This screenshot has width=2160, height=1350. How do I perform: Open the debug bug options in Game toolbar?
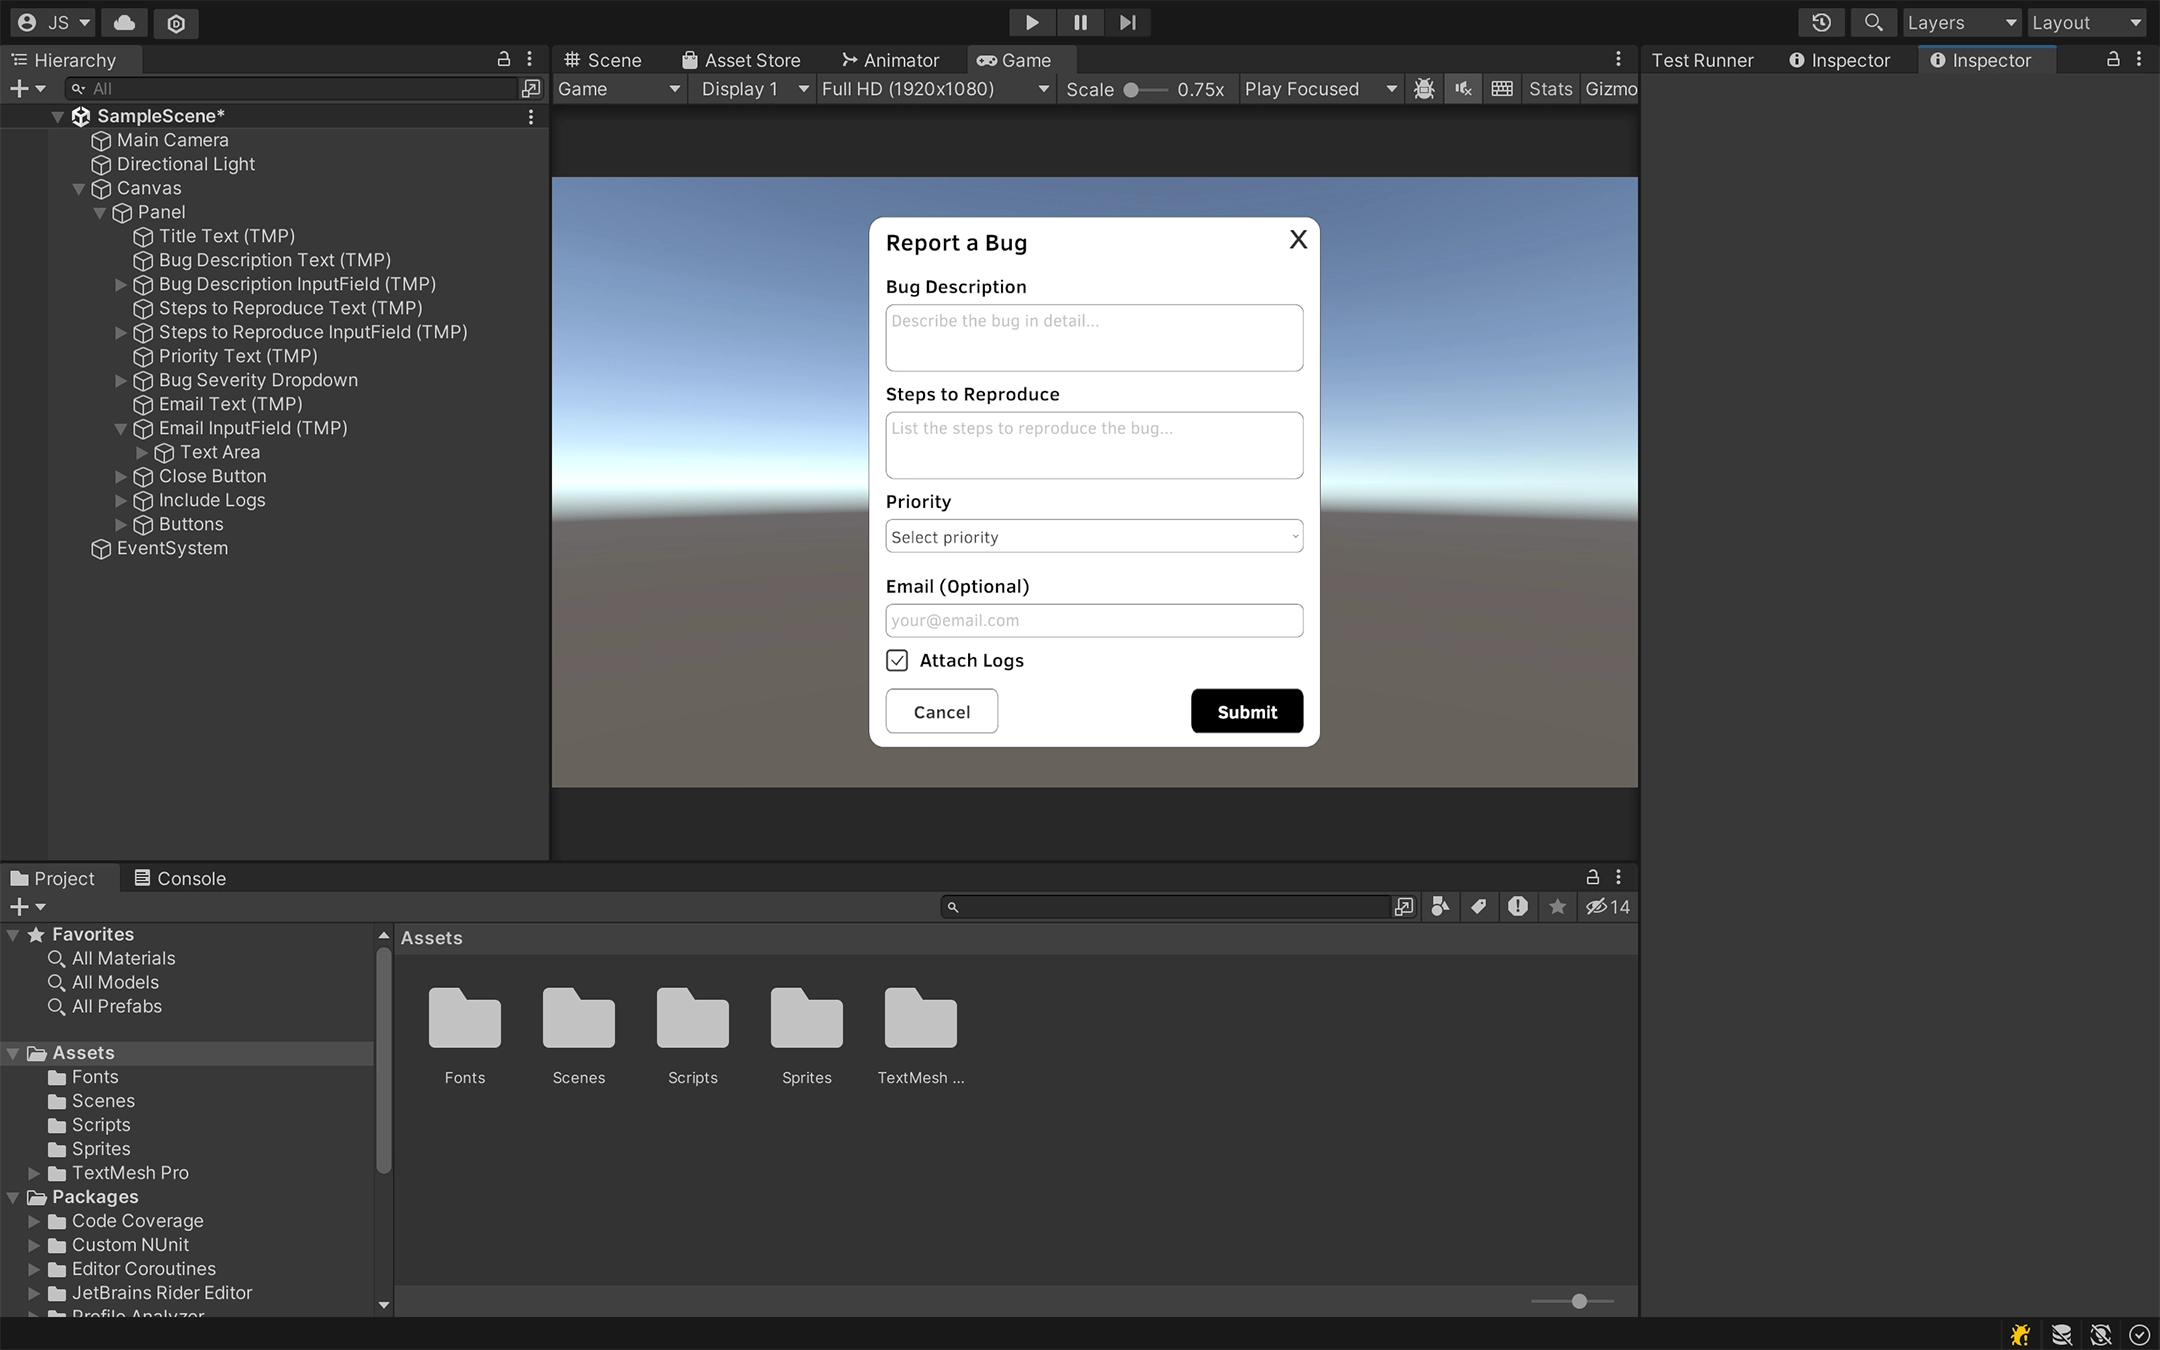pyautogui.click(x=1424, y=89)
